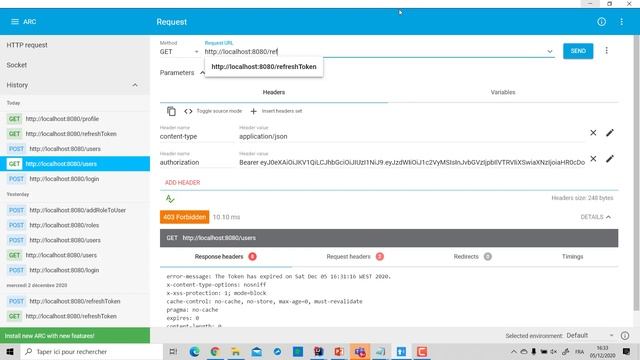Copy headers to clipboard icon
This screenshot has width=640, height=360.
click(x=171, y=111)
